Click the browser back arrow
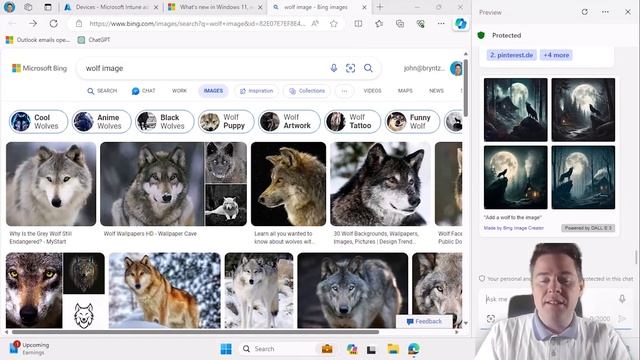 point(12,24)
